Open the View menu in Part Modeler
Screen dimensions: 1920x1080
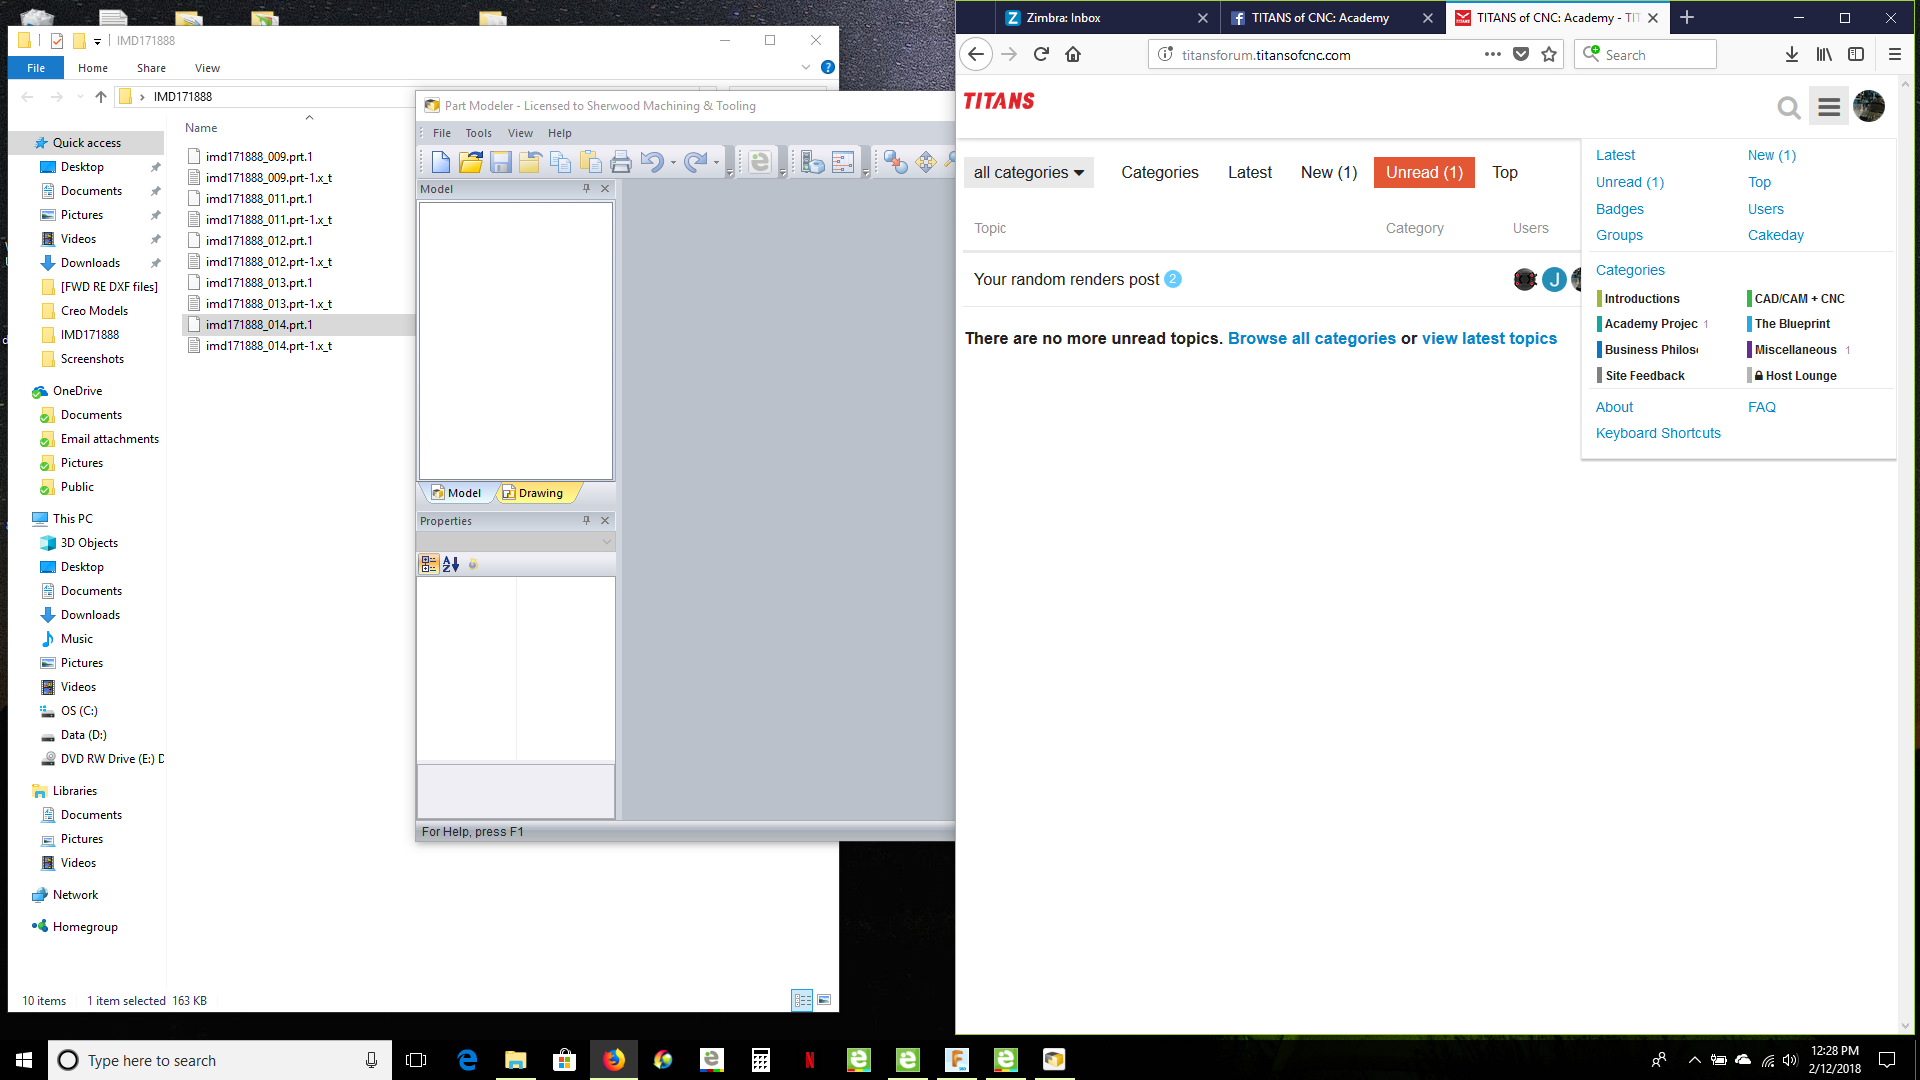point(520,133)
